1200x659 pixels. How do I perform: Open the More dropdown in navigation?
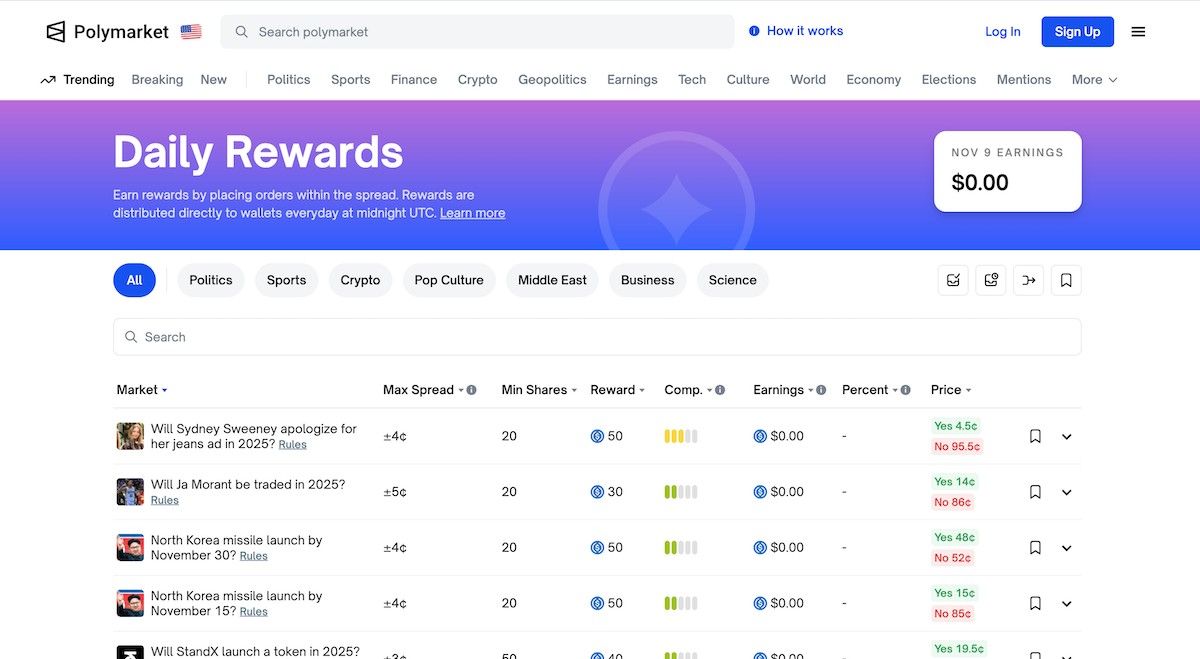tap(1094, 80)
